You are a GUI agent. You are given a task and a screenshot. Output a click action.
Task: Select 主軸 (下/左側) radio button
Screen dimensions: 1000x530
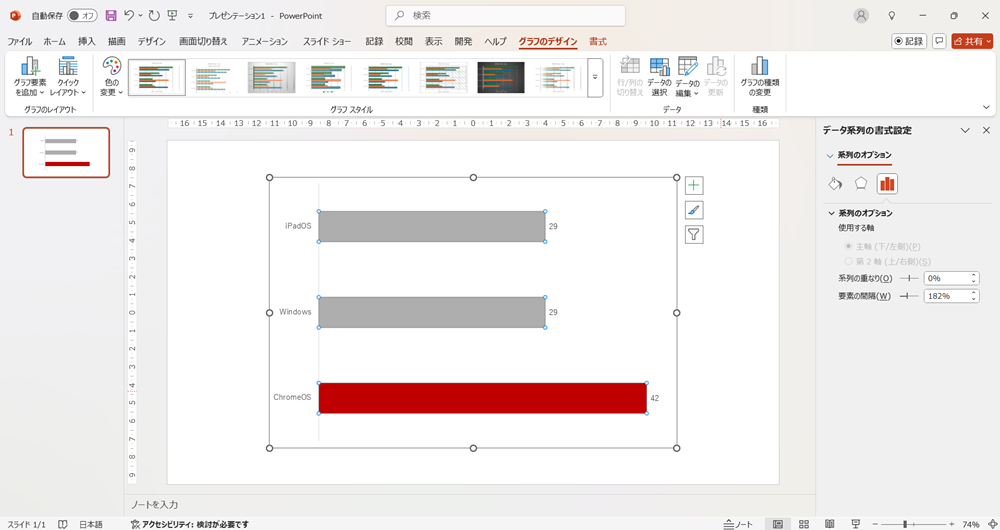point(848,246)
